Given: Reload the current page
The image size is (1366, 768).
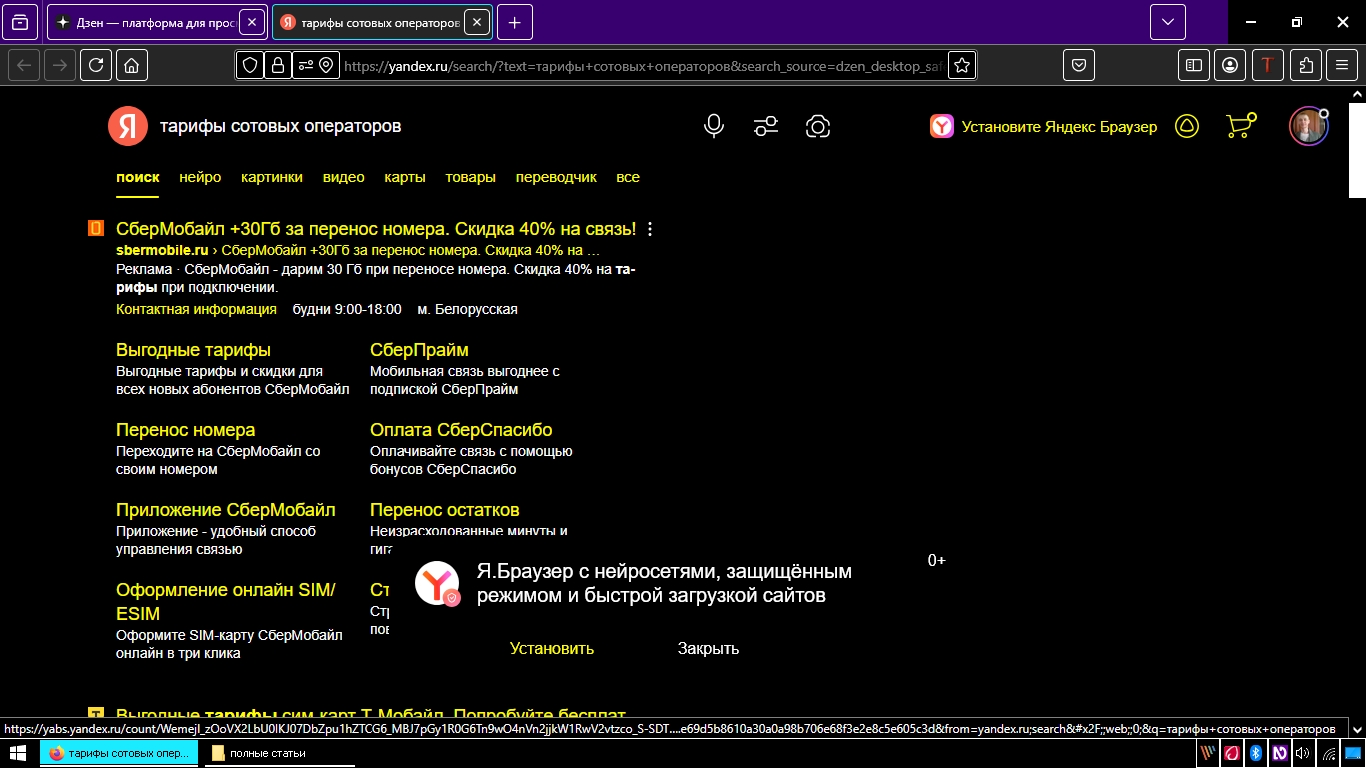Looking at the screenshot, I should [x=96, y=65].
